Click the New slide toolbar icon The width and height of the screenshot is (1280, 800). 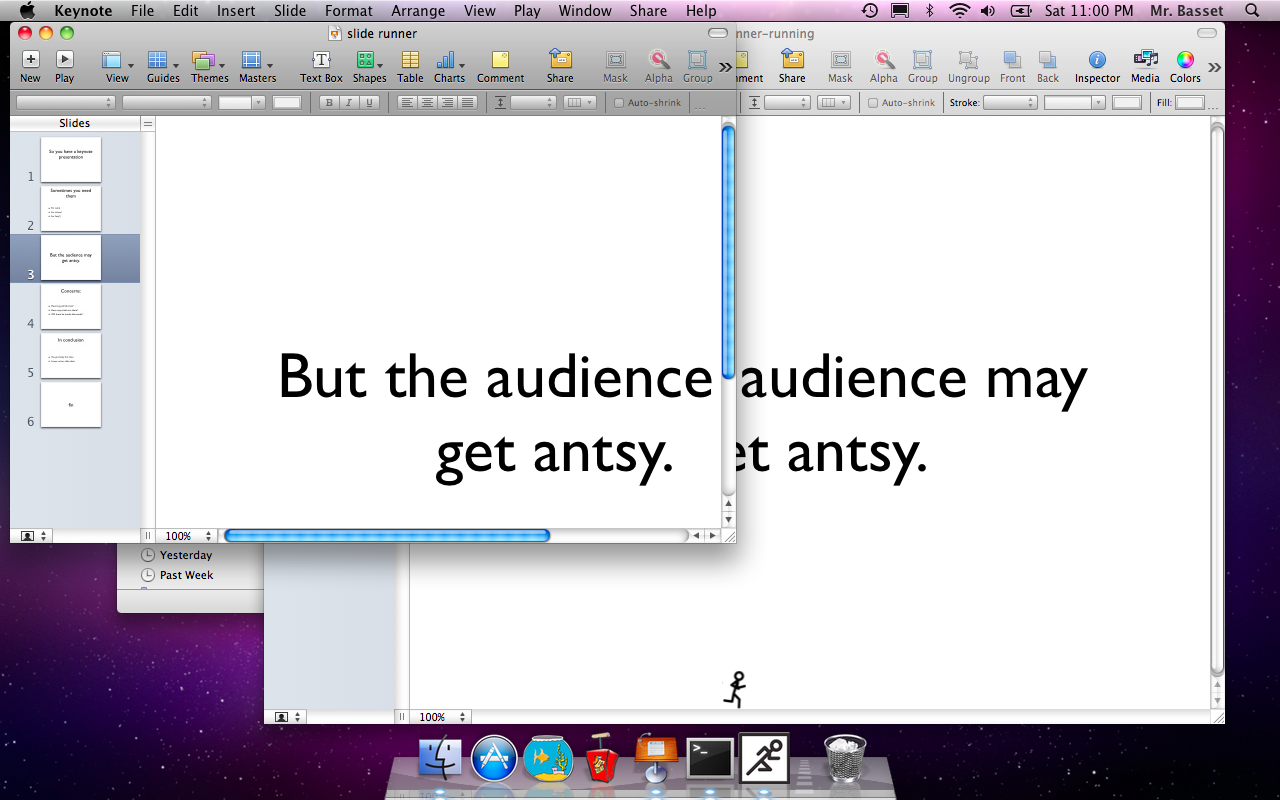[x=30, y=61]
